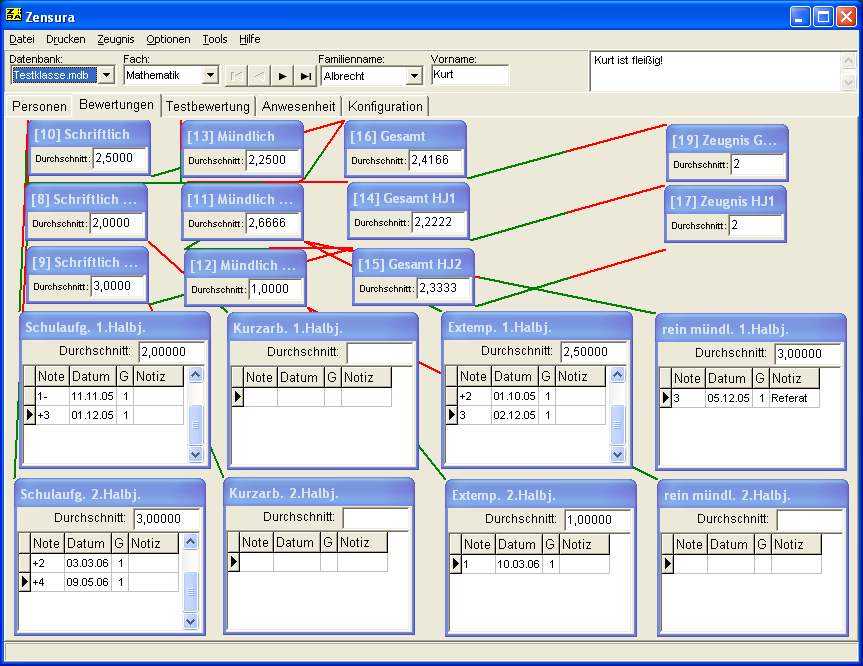The width and height of the screenshot is (863, 666).
Task: Click the [13] Mündlich Durchschnitt value 2,2500
Action: click(x=273, y=160)
